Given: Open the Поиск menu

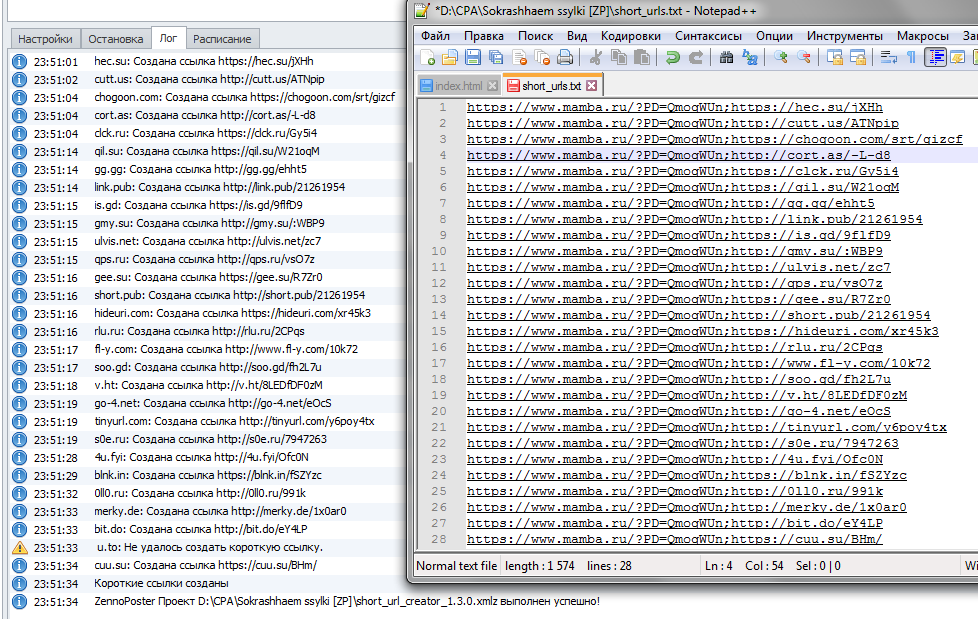Looking at the screenshot, I should pyautogui.click(x=535, y=36).
